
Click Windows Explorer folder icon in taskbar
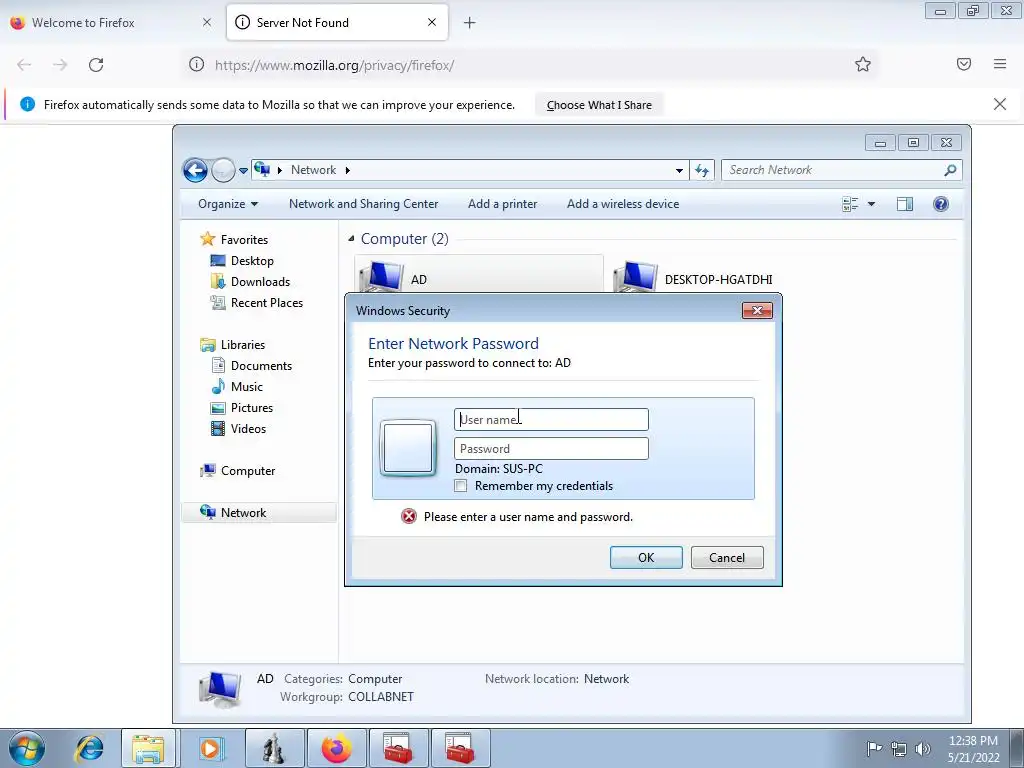click(x=148, y=748)
